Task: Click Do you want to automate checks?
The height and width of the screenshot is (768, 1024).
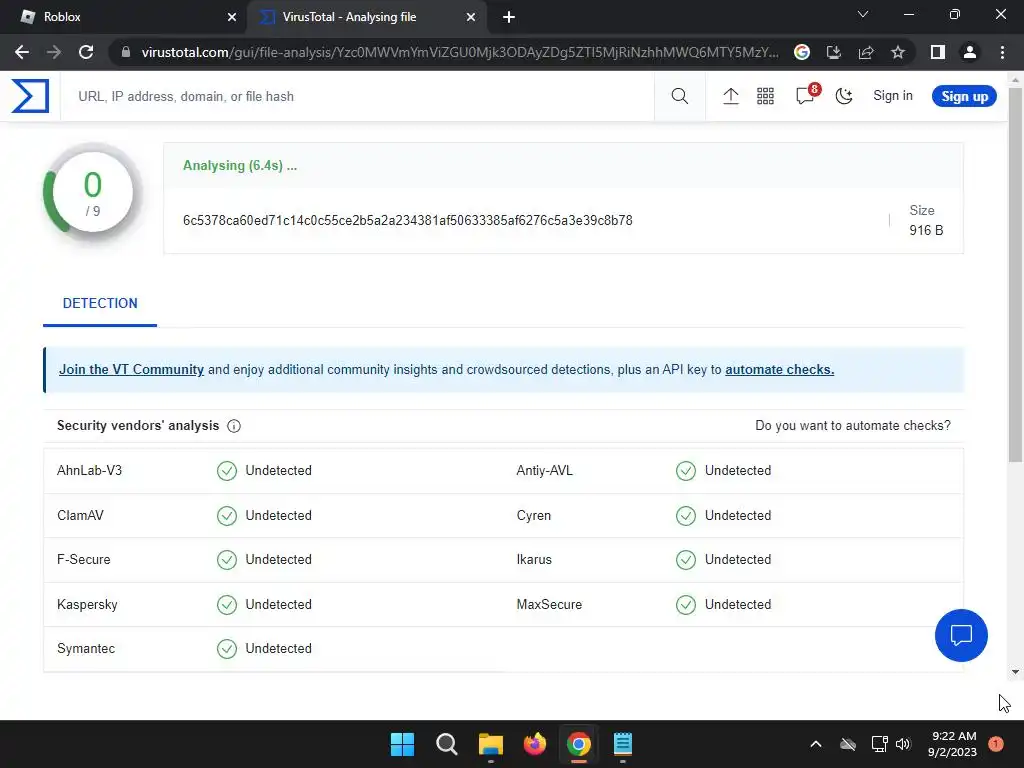Action: (x=853, y=426)
